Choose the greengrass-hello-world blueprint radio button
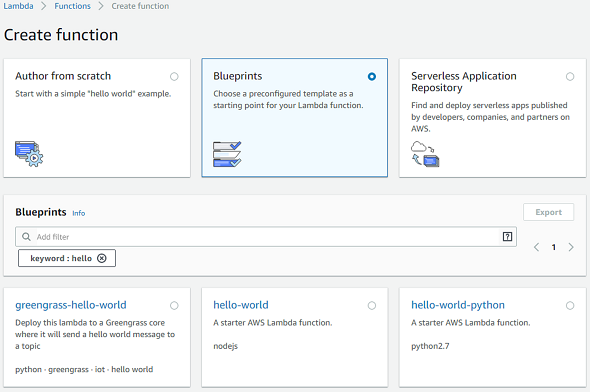 [174, 305]
